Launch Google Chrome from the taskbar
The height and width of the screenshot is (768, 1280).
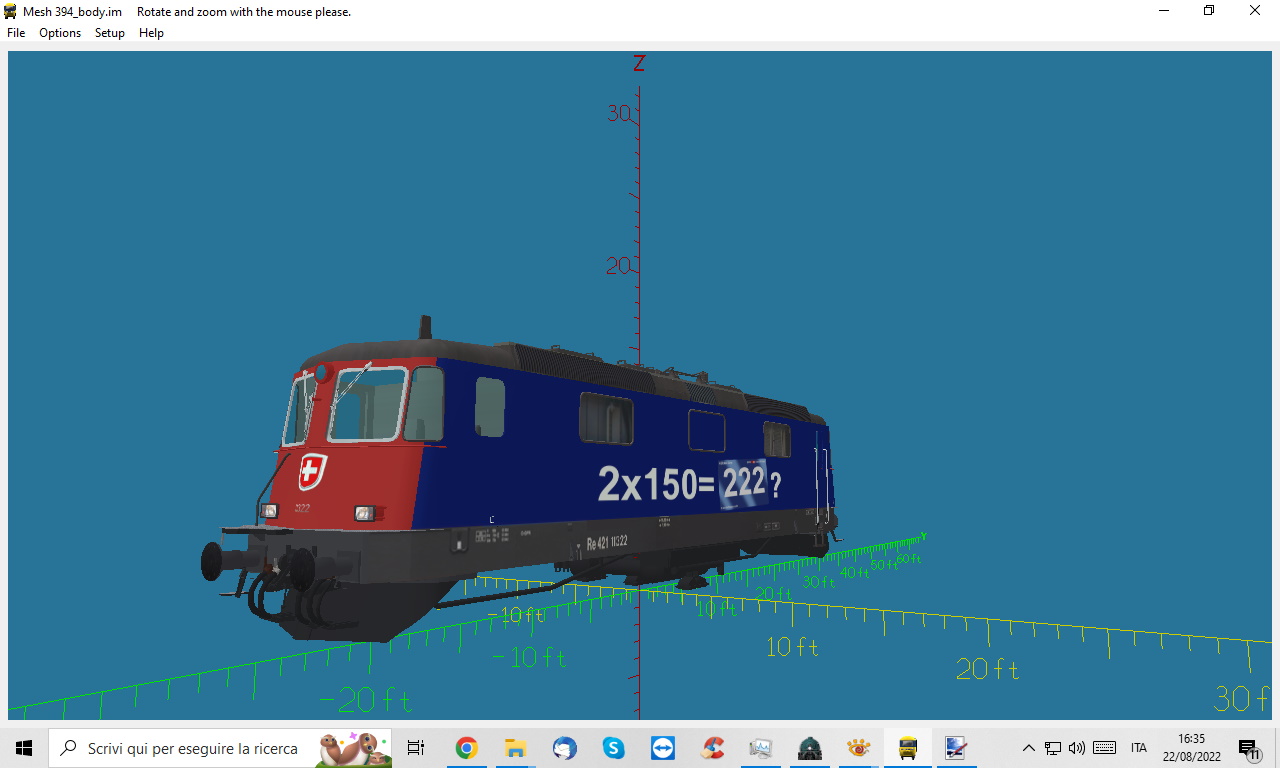(466, 748)
